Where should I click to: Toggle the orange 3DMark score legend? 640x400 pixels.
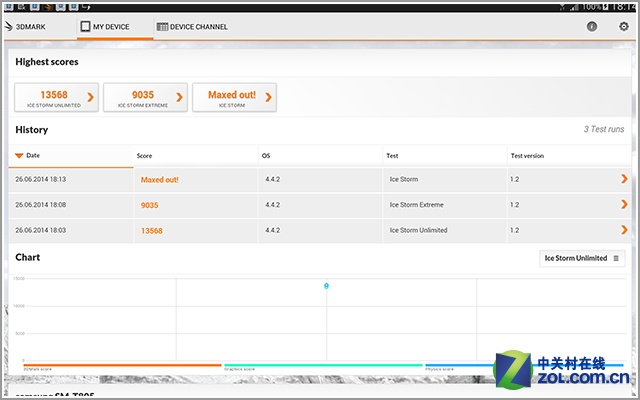pos(122,365)
